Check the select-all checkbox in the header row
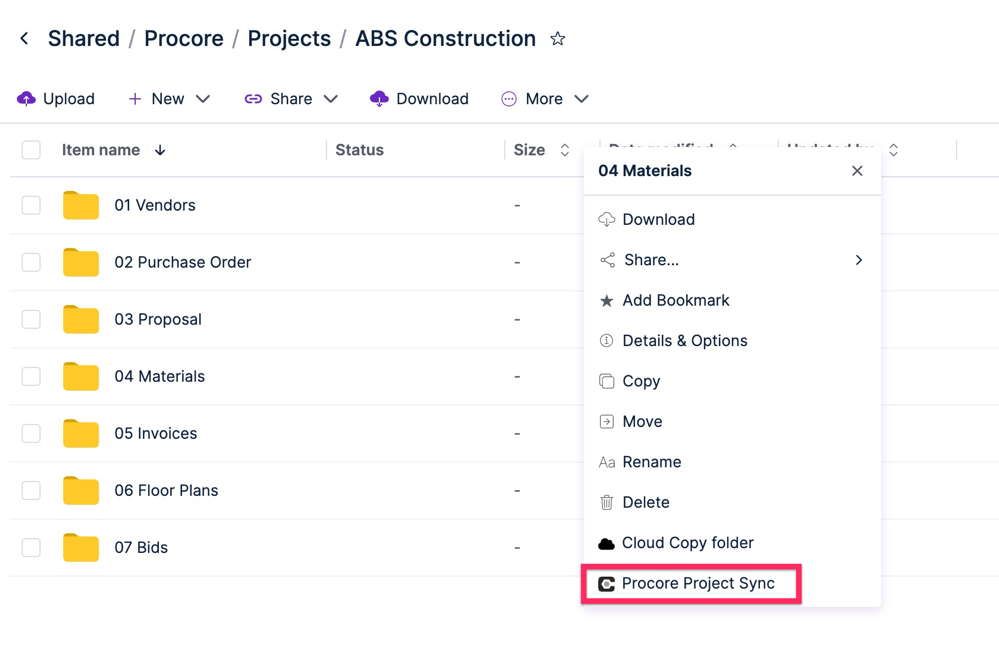The height and width of the screenshot is (647, 999). (30, 149)
